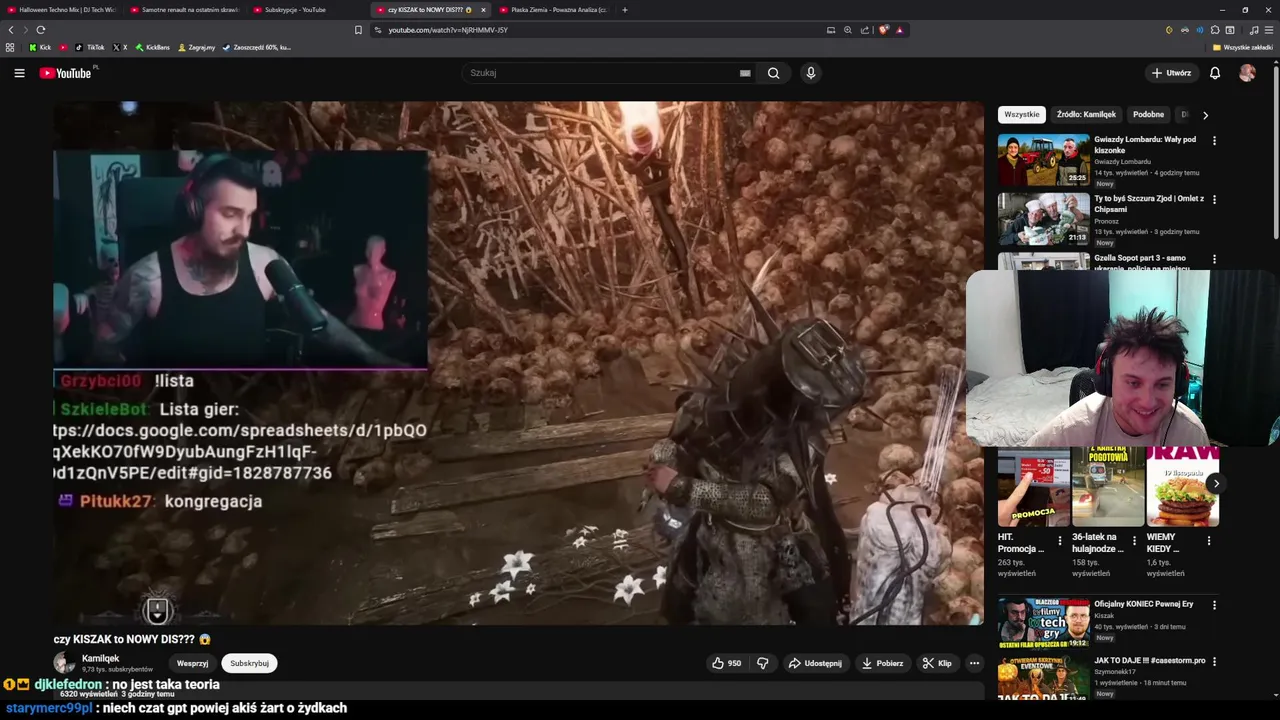Switch to Samotne renault browser tab

point(185,10)
